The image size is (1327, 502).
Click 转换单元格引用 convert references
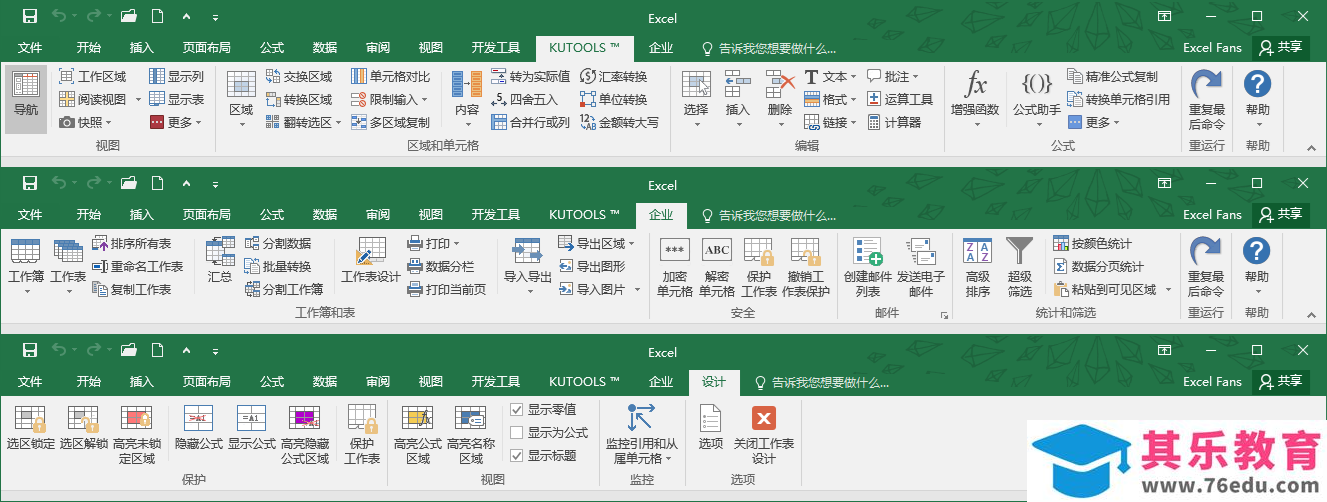(1119, 99)
